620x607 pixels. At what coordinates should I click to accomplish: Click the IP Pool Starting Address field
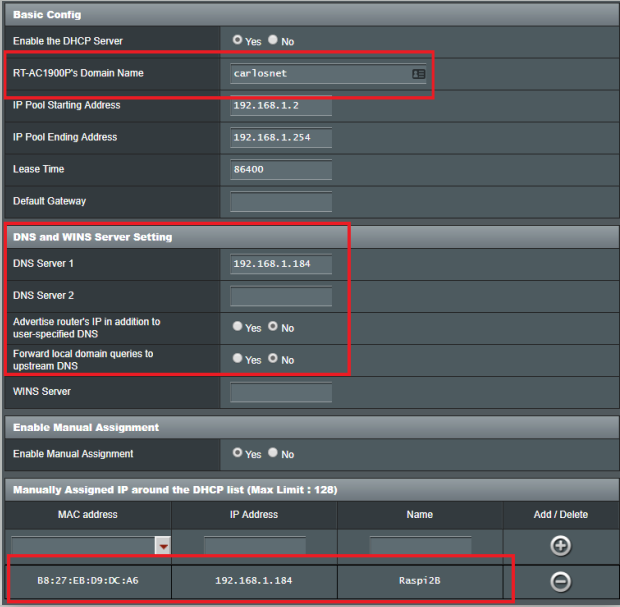pyautogui.click(x=281, y=106)
